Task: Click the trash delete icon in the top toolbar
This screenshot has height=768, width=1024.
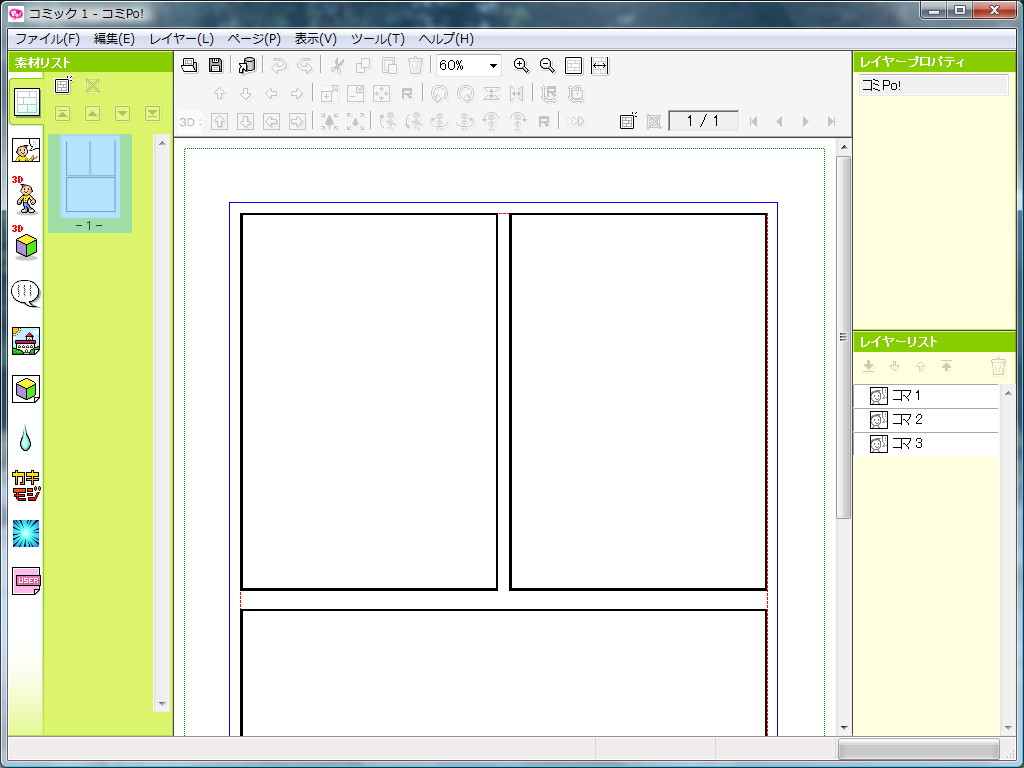Action: (415, 65)
